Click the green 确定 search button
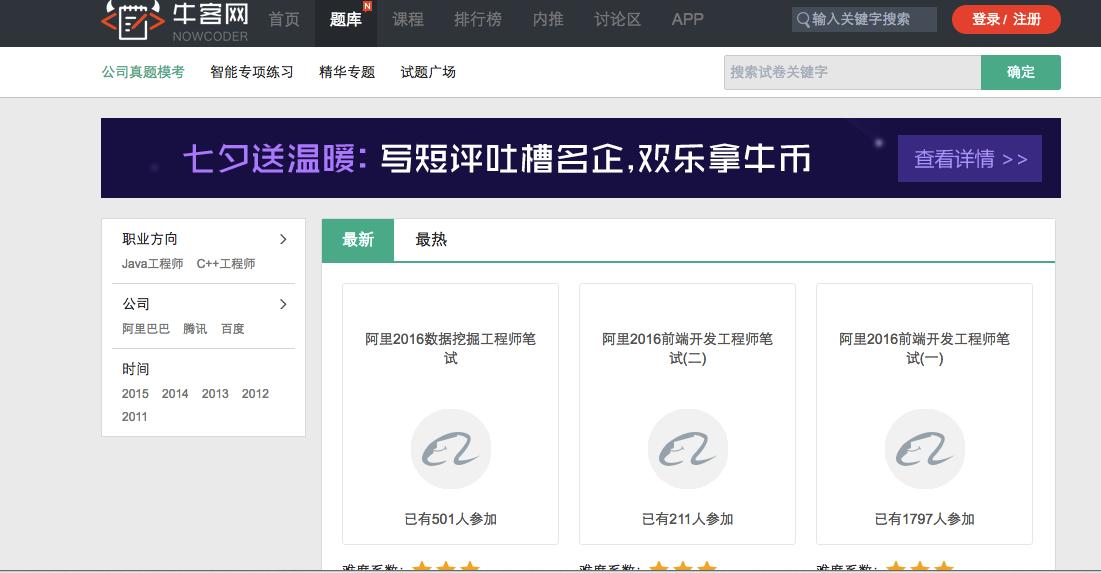 pos(1020,72)
